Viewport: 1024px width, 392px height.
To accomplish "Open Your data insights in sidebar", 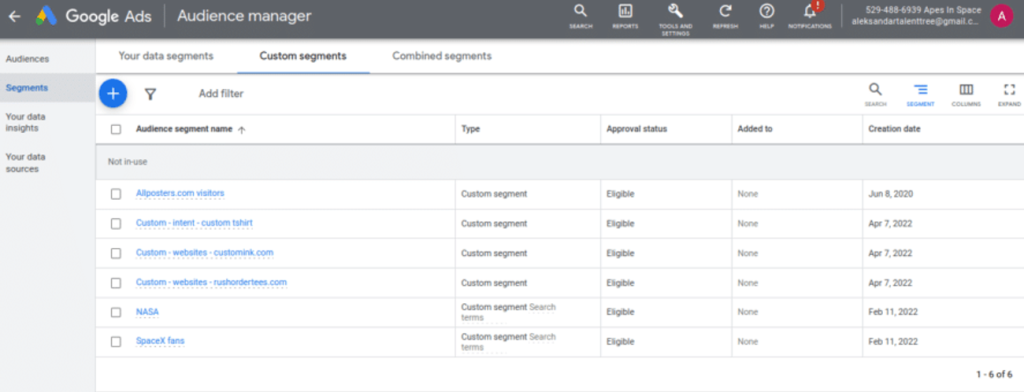I will [x=25, y=122].
